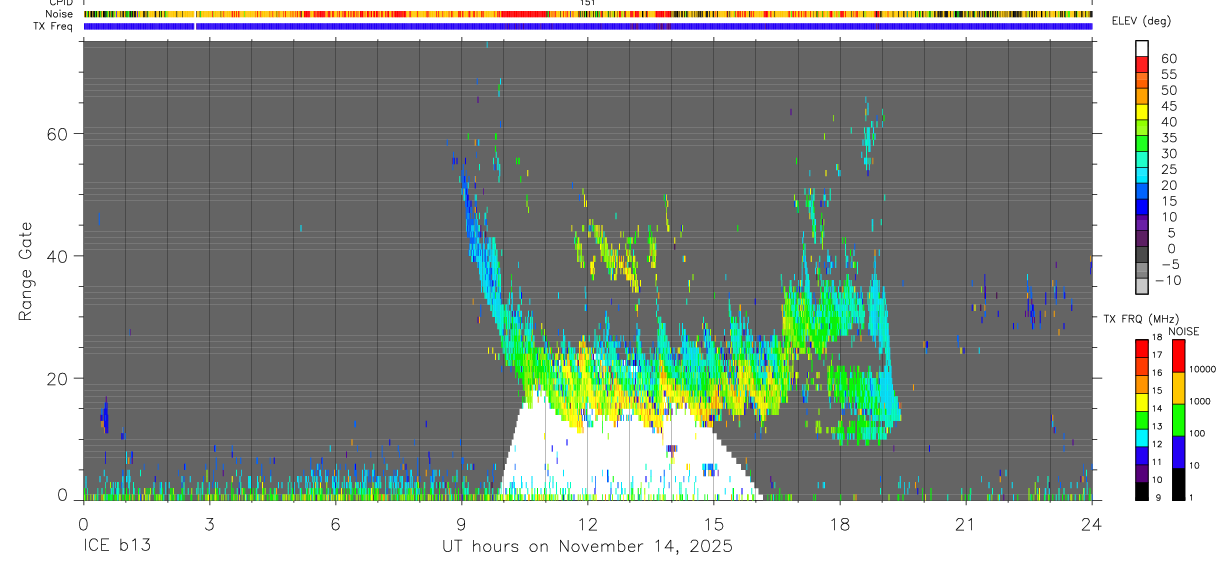This screenshot has height=567, width=1228.
Task: Click "UT hours on November 14, 2025" axis title
Action: coord(588,547)
